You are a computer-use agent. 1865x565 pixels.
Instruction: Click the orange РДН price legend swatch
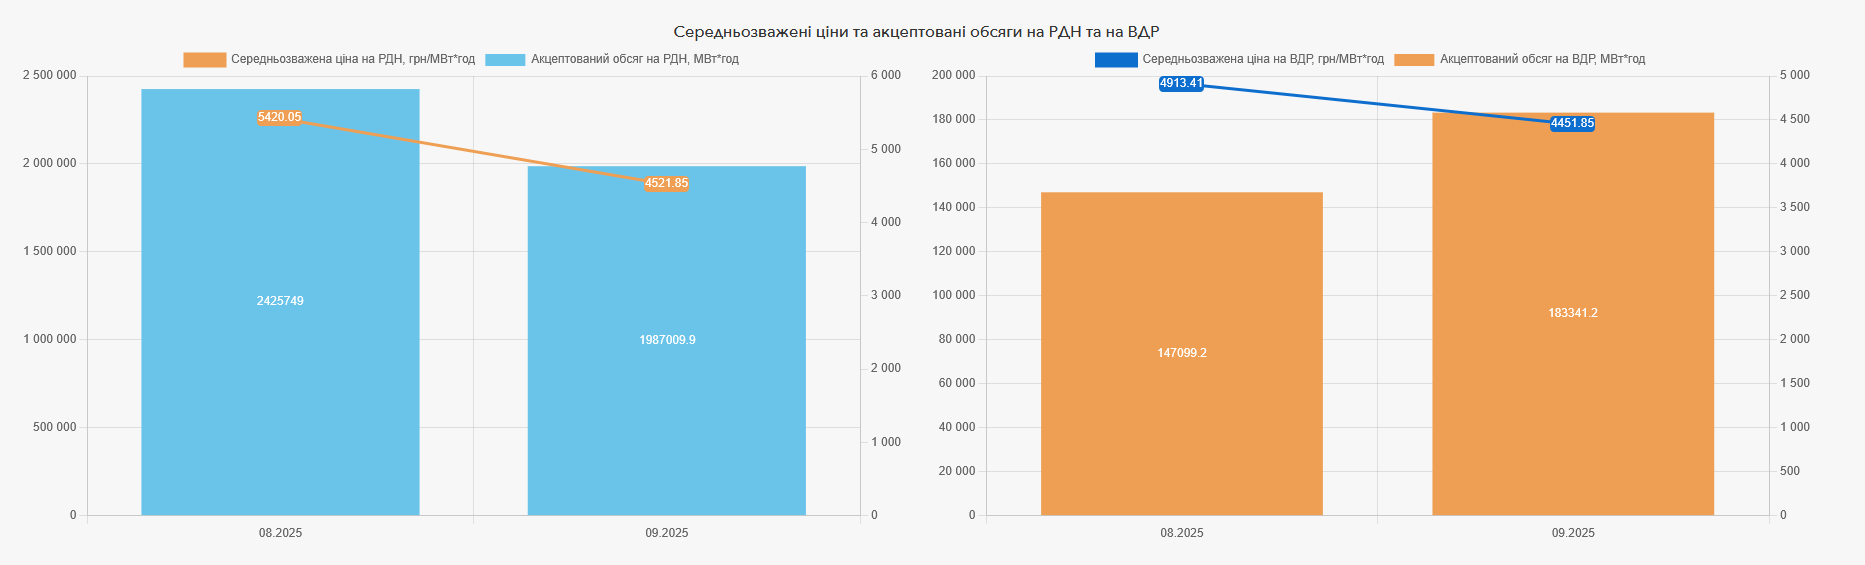204,60
